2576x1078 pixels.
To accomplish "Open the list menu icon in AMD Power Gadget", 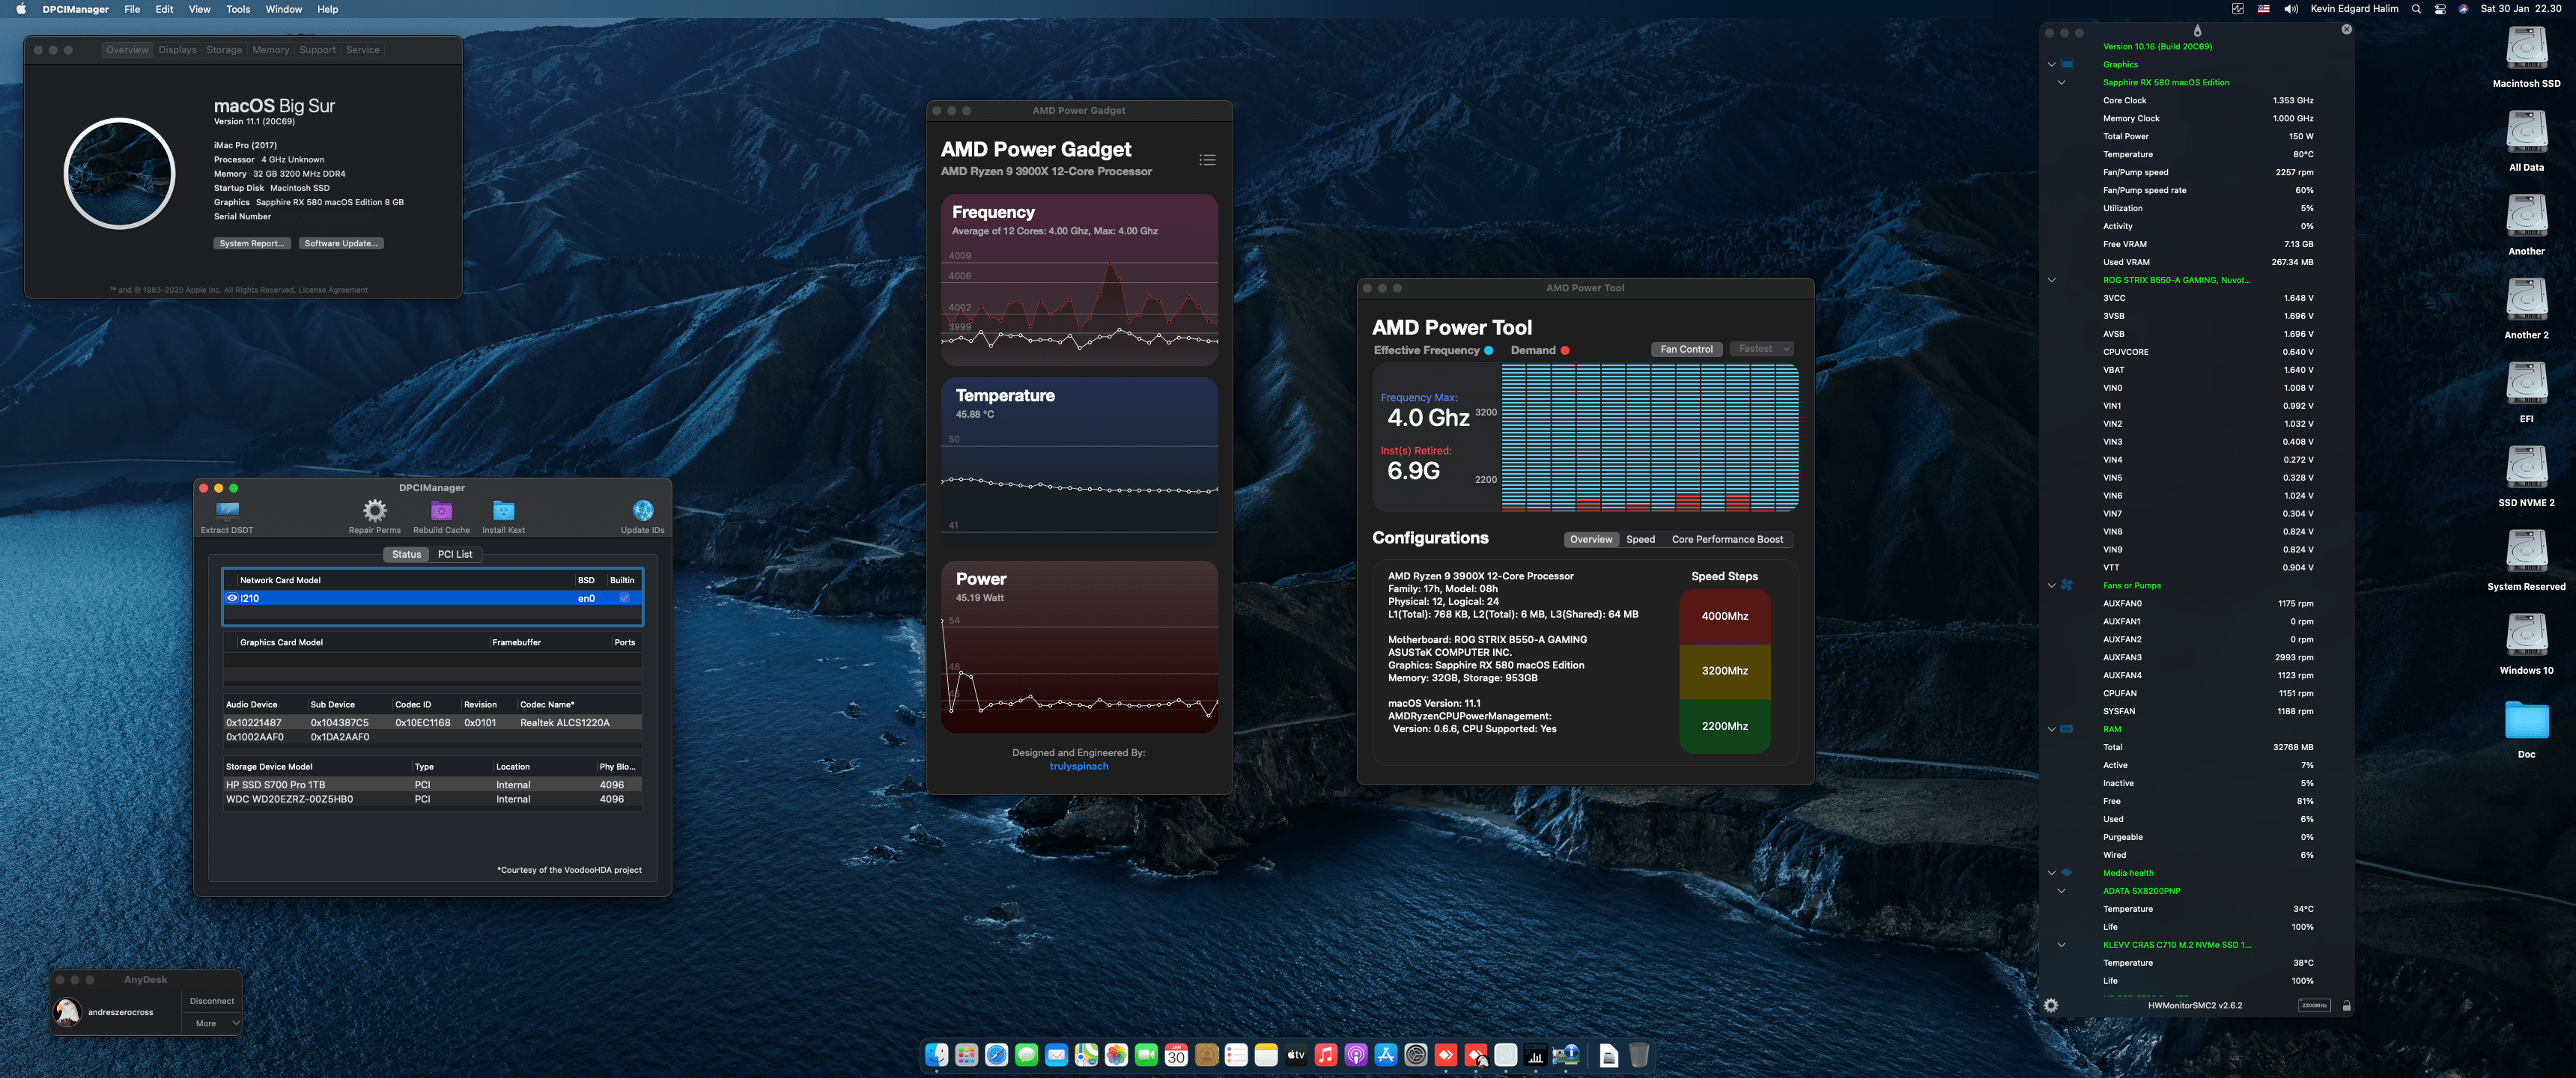I will (1207, 160).
